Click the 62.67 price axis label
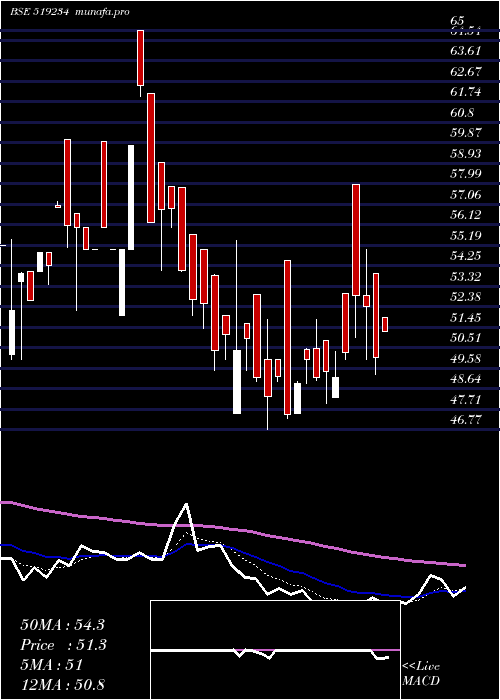 (x=466, y=71)
